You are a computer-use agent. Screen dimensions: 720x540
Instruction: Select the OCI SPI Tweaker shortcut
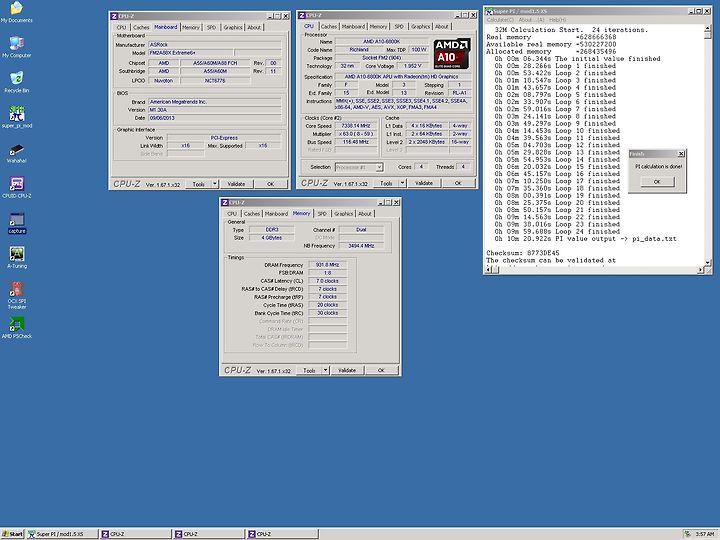[x=17, y=295]
